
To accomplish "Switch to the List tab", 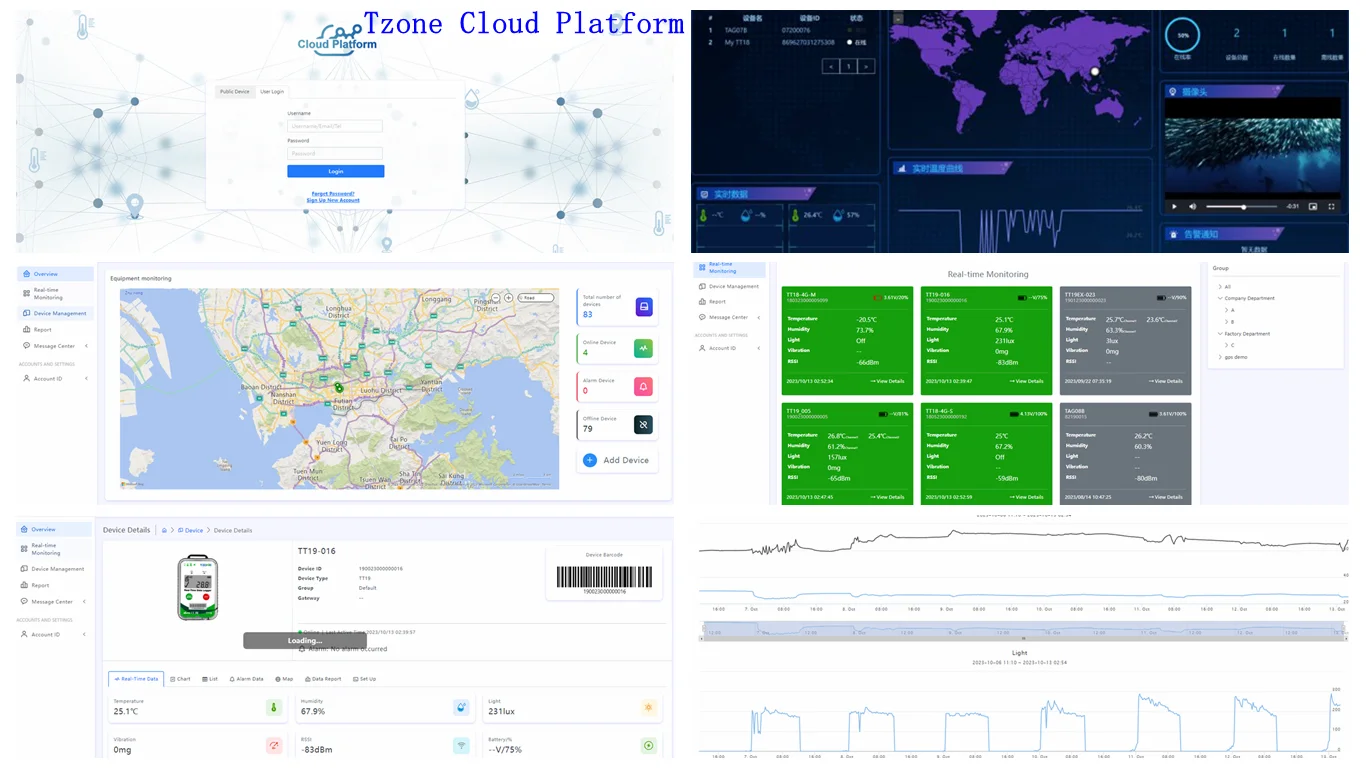I will click(x=210, y=679).
